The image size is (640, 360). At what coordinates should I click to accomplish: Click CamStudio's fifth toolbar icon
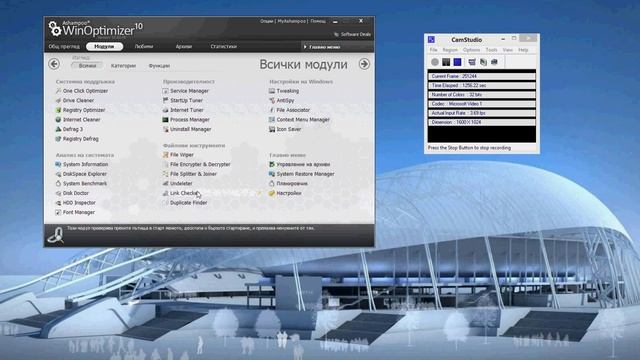point(483,62)
